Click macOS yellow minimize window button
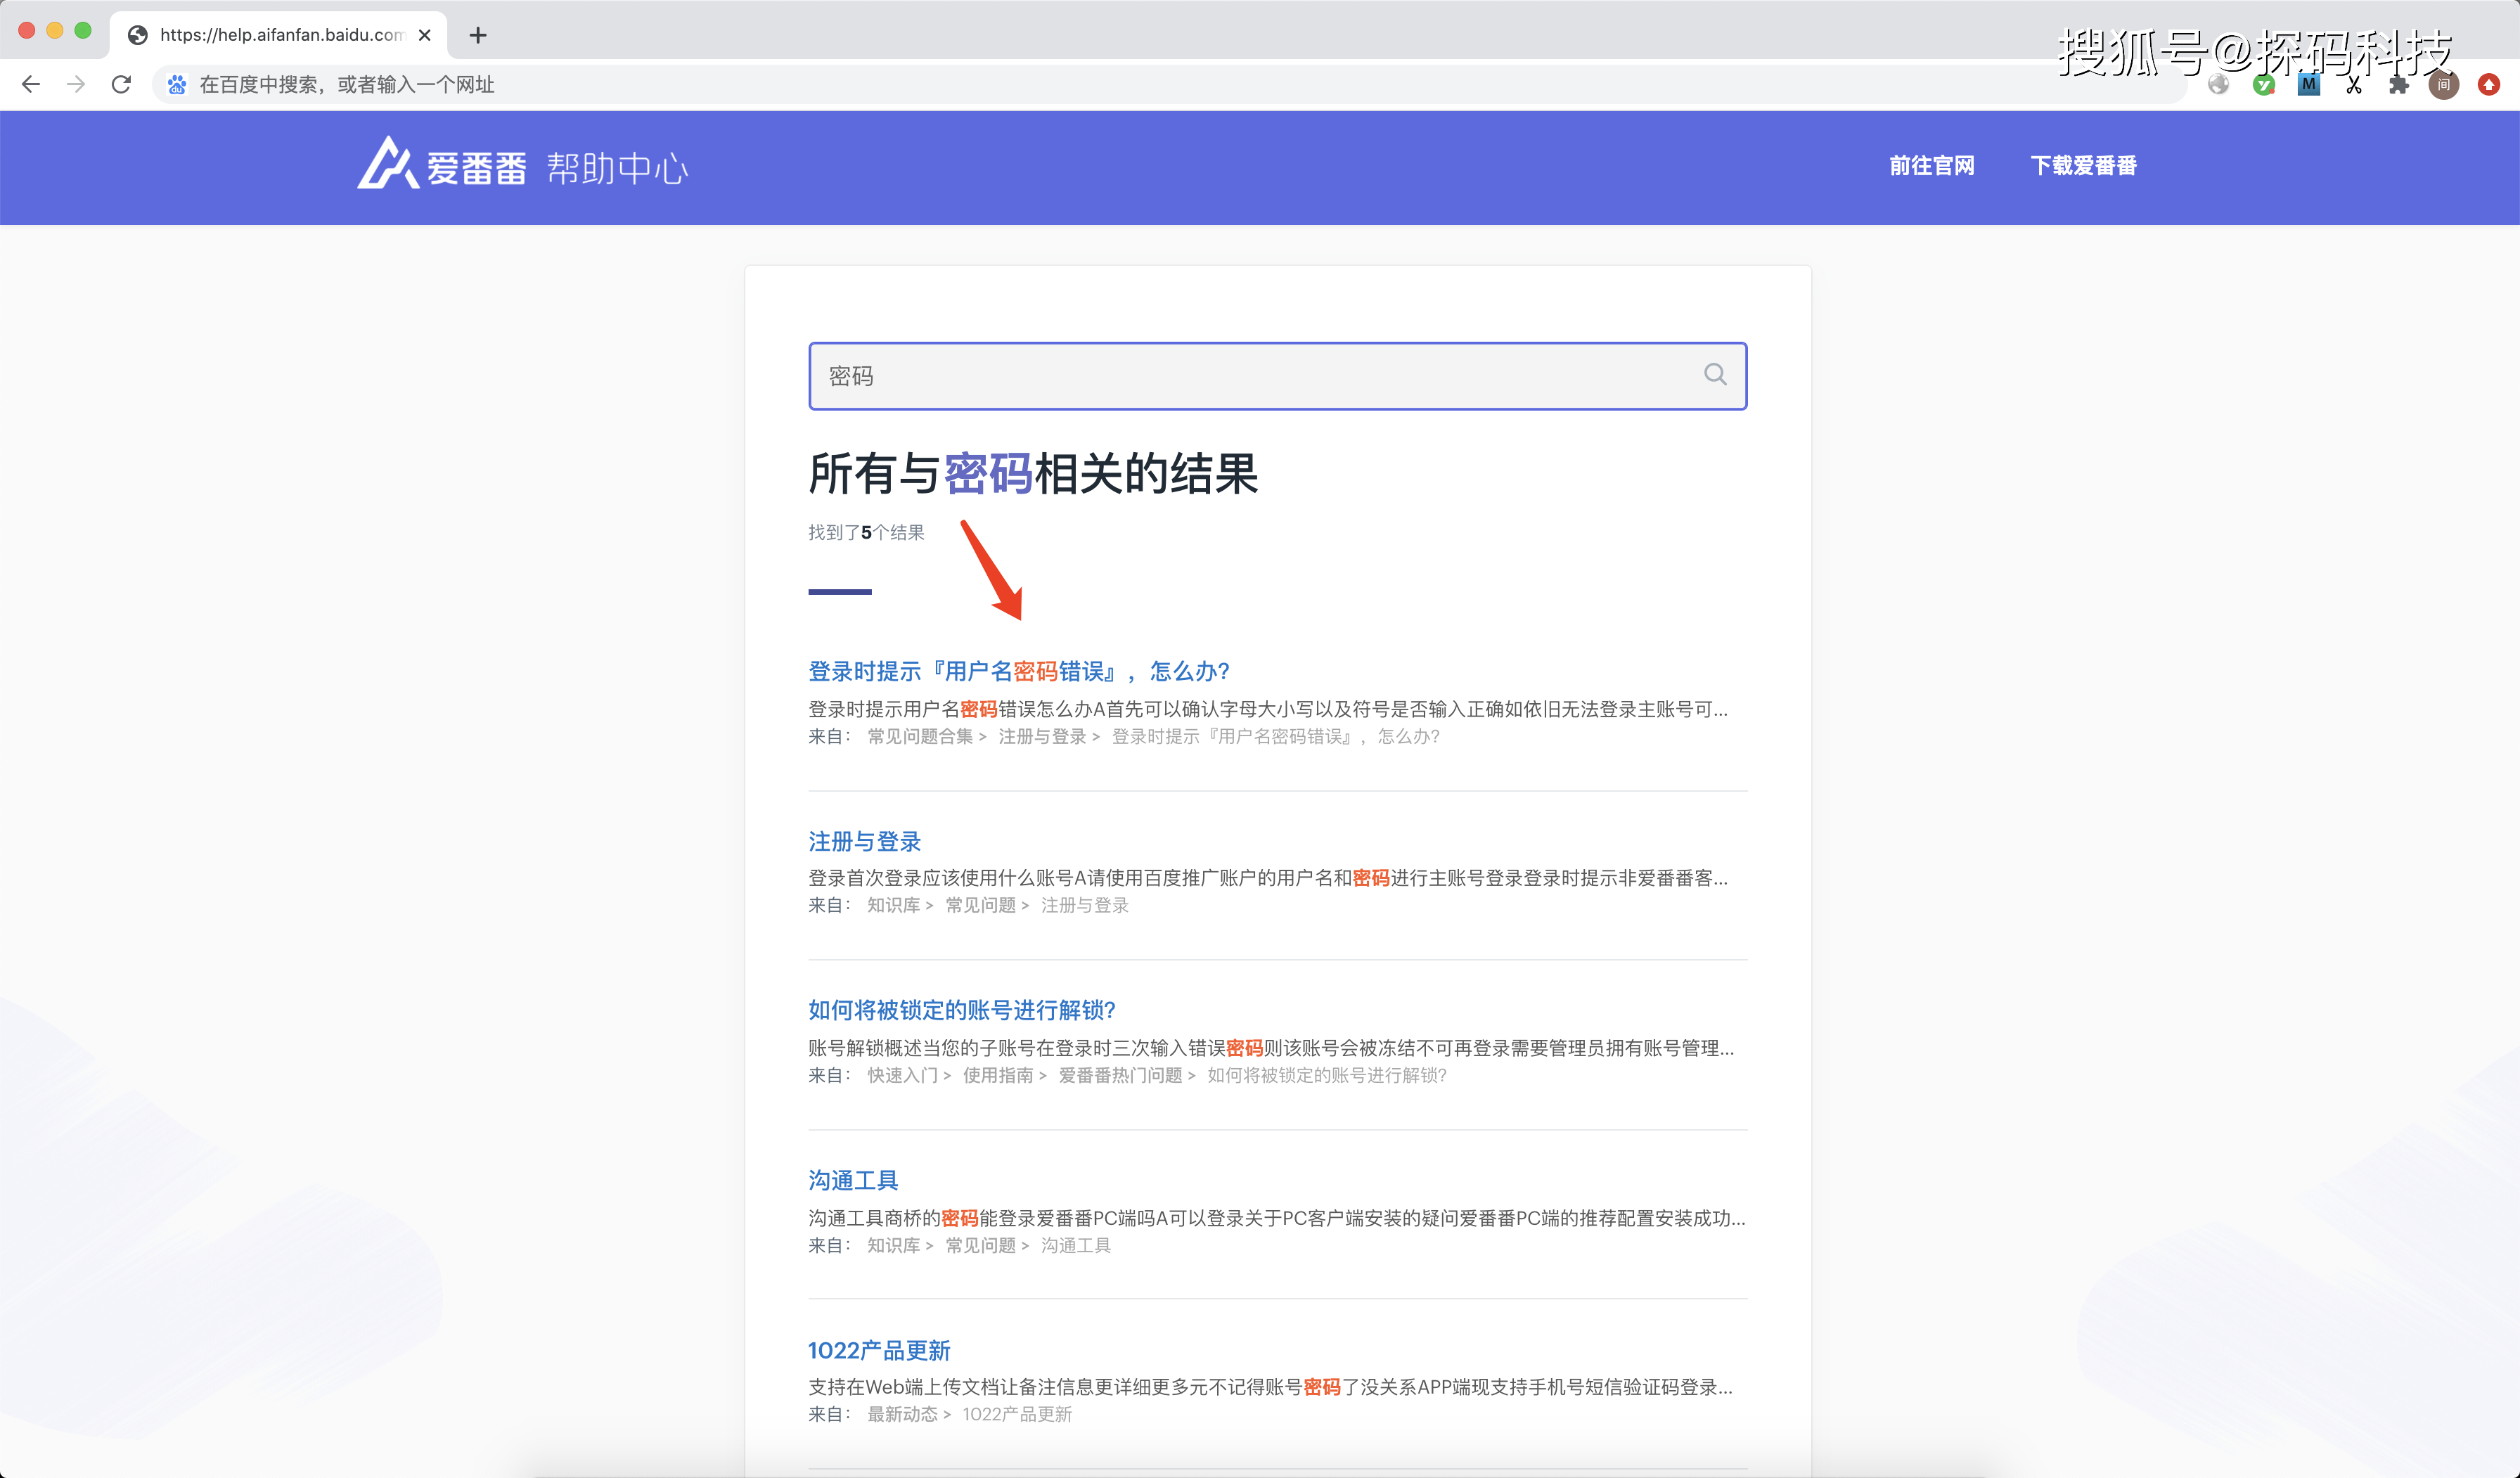 (x=55, y=31)
